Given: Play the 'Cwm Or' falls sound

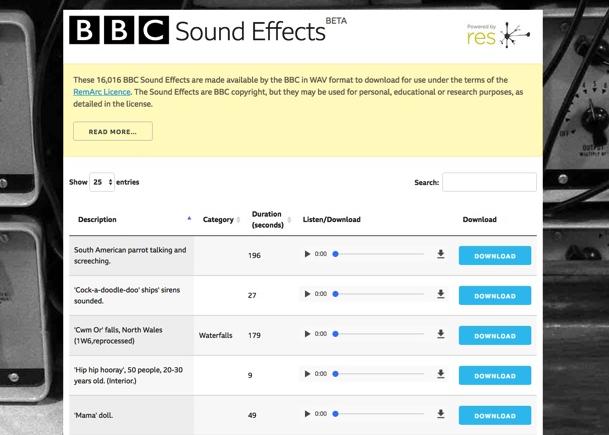Looking at the screenshot, I should point(307,334).
